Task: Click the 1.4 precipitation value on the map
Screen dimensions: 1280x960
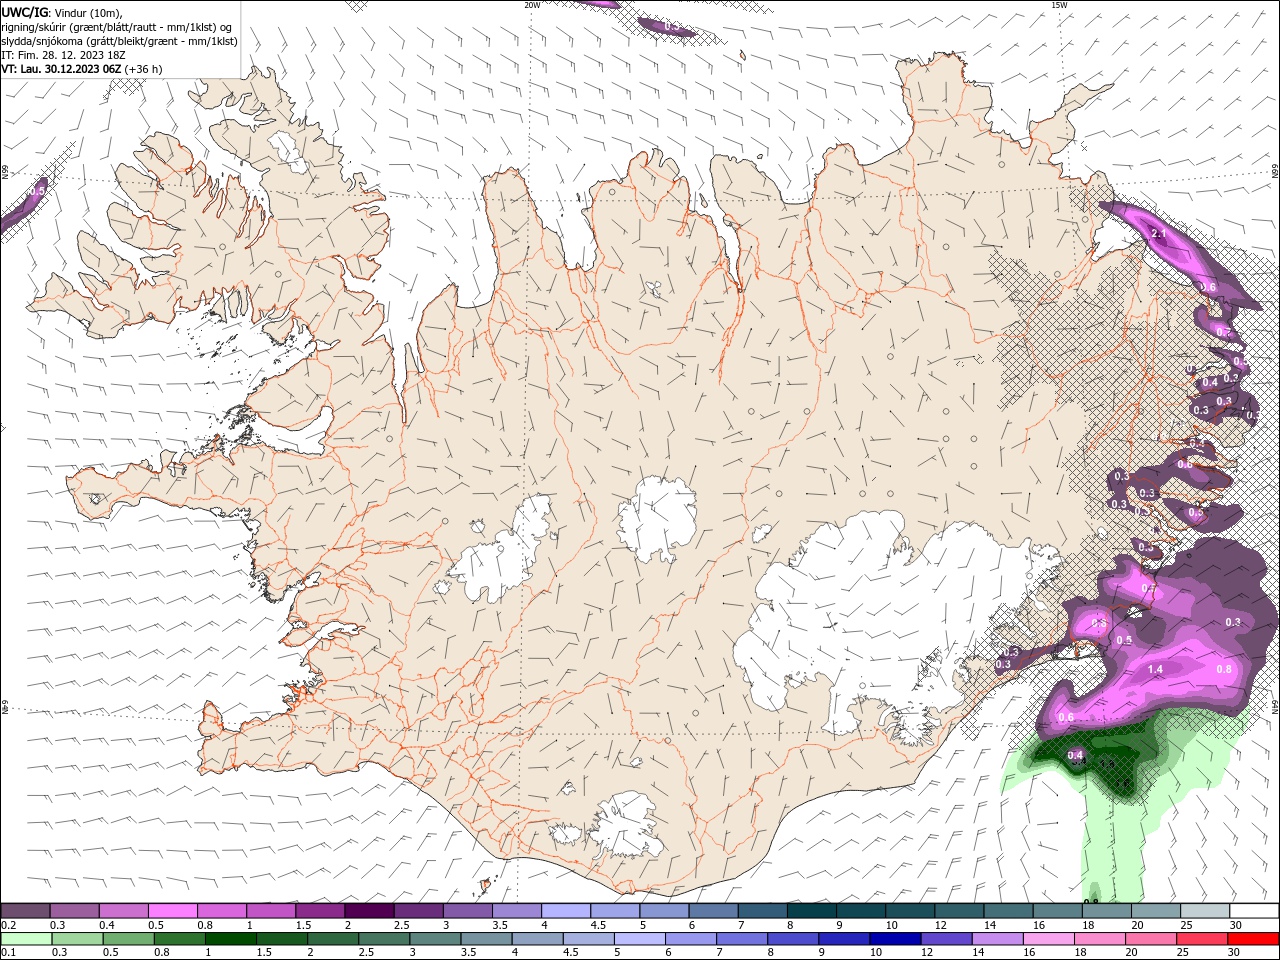Action: (x=1155, y=669)
